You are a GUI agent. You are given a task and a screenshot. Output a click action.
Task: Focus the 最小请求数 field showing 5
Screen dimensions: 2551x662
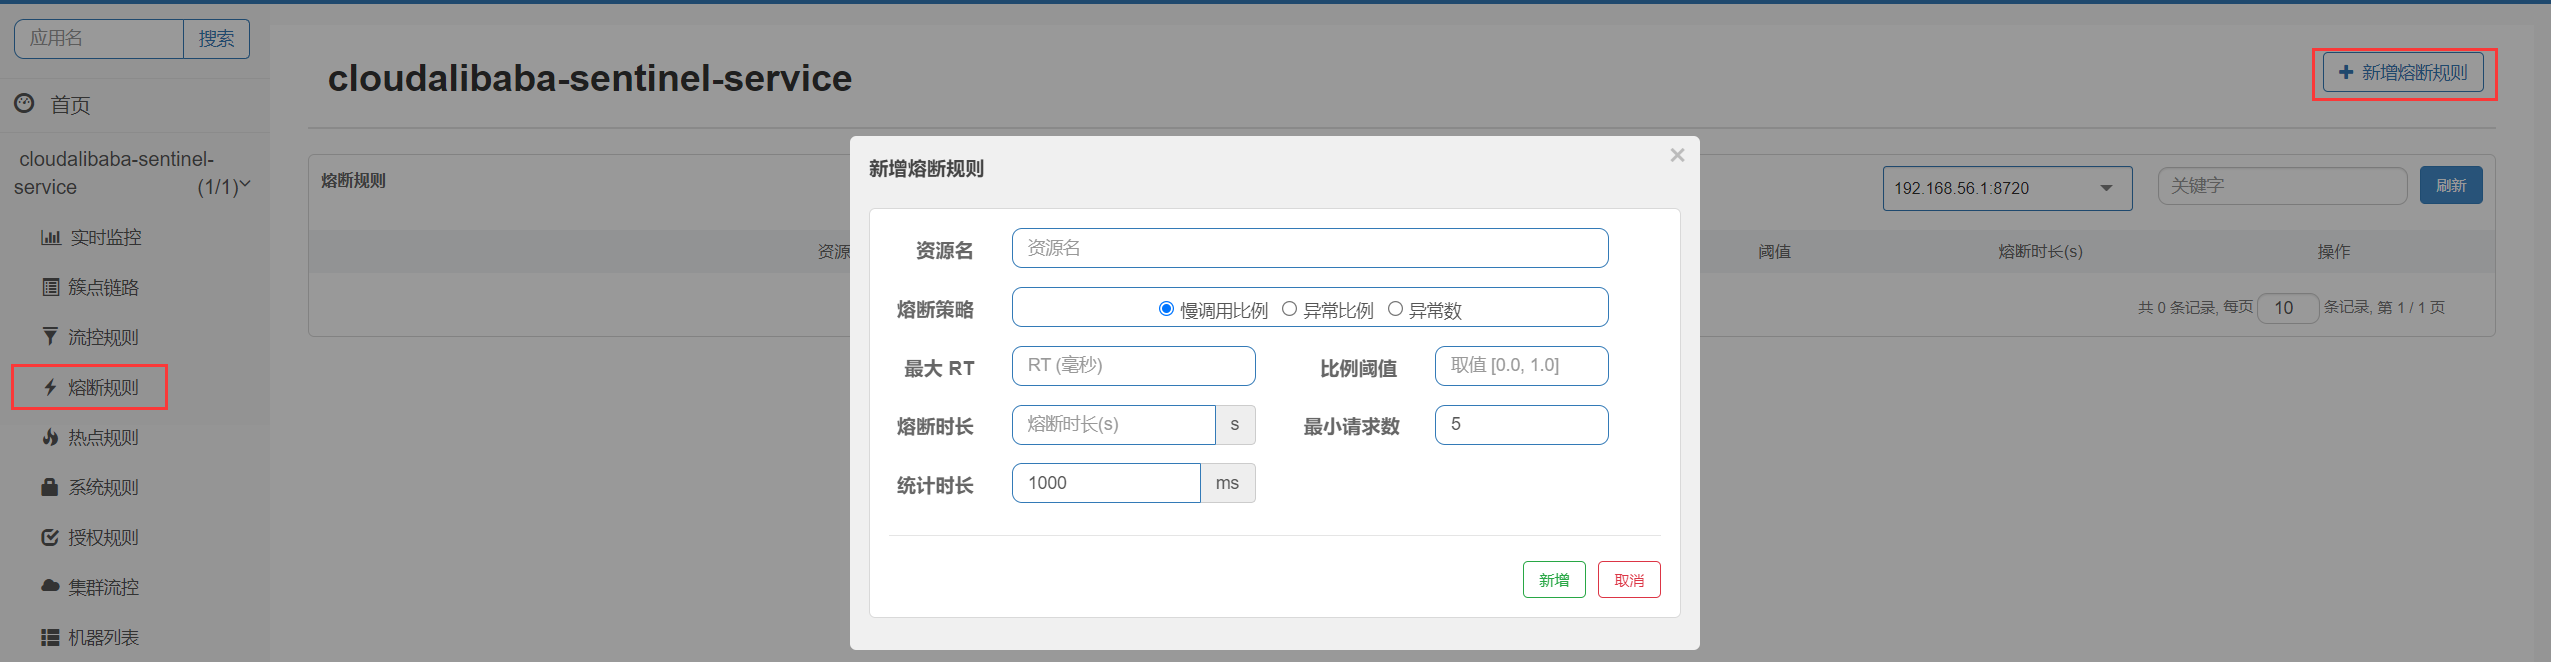pos(1522,425)
